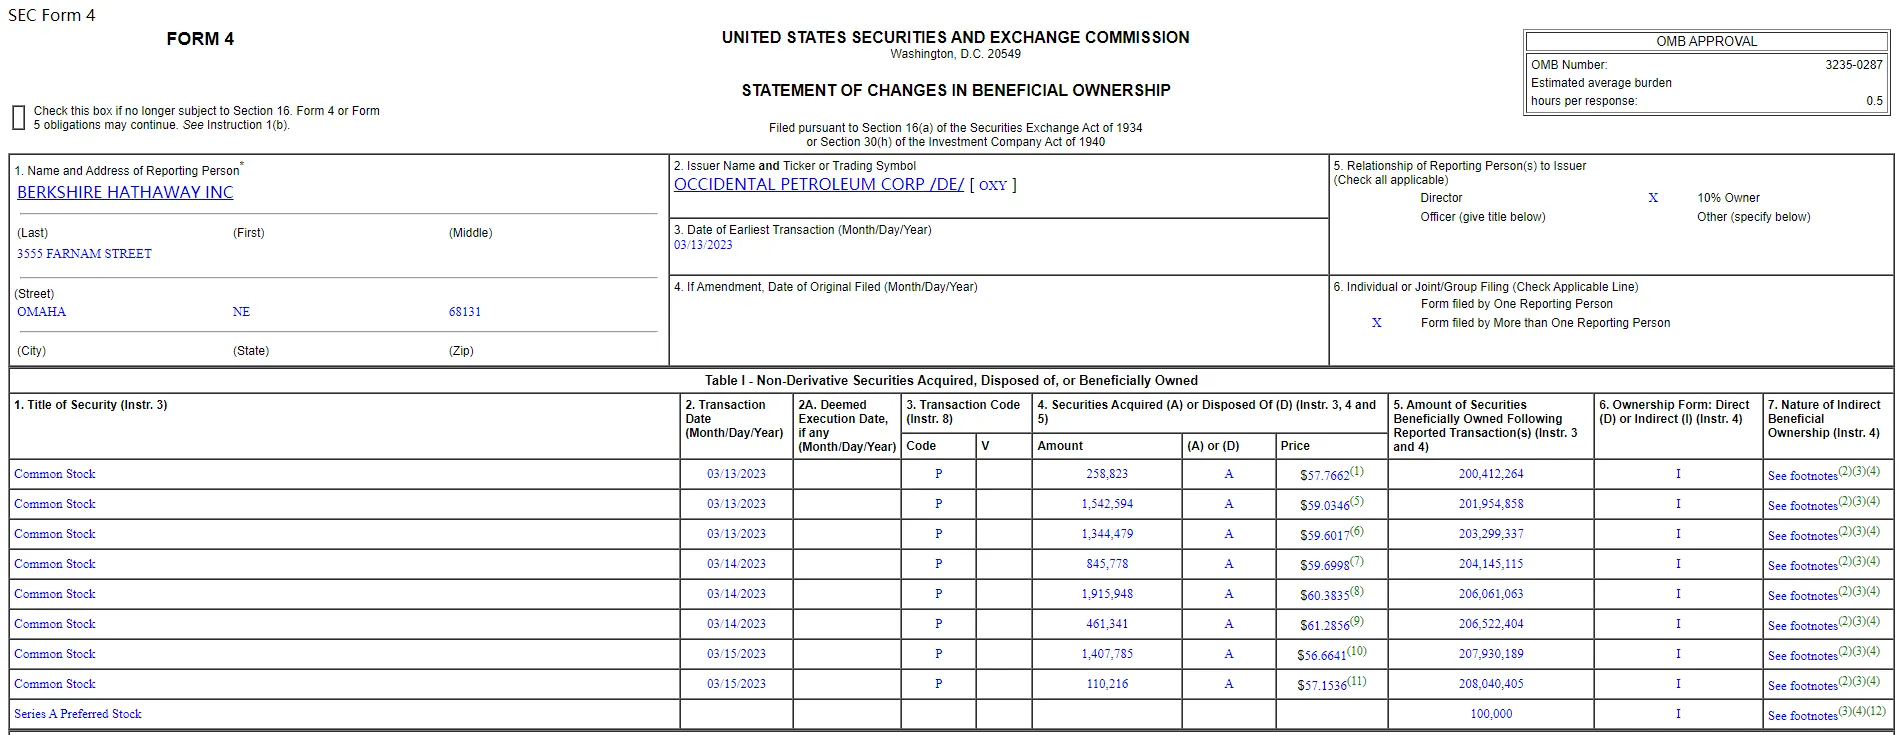This screenshot has width=1899, height=735.
Task: Click the 3555 FARNAM STREET address text
Action: pyautogui.click(x=84, y=254)
